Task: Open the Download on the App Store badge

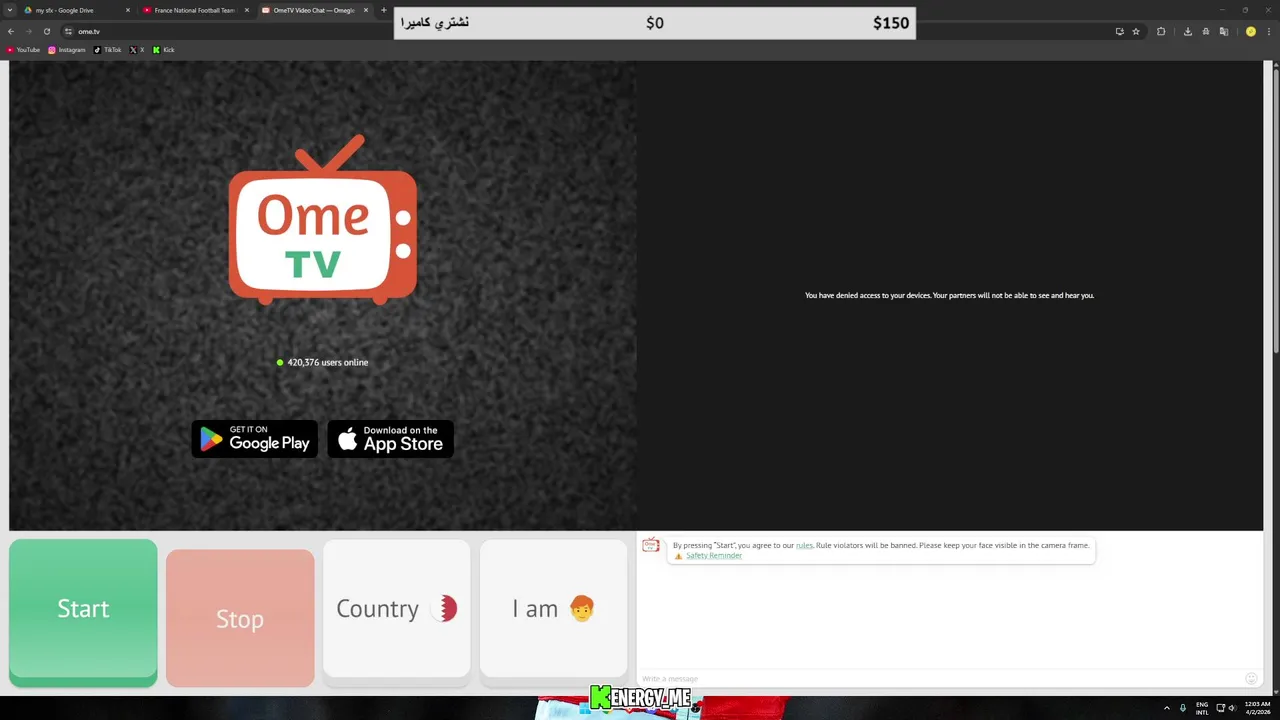Action: coord(391,439)
